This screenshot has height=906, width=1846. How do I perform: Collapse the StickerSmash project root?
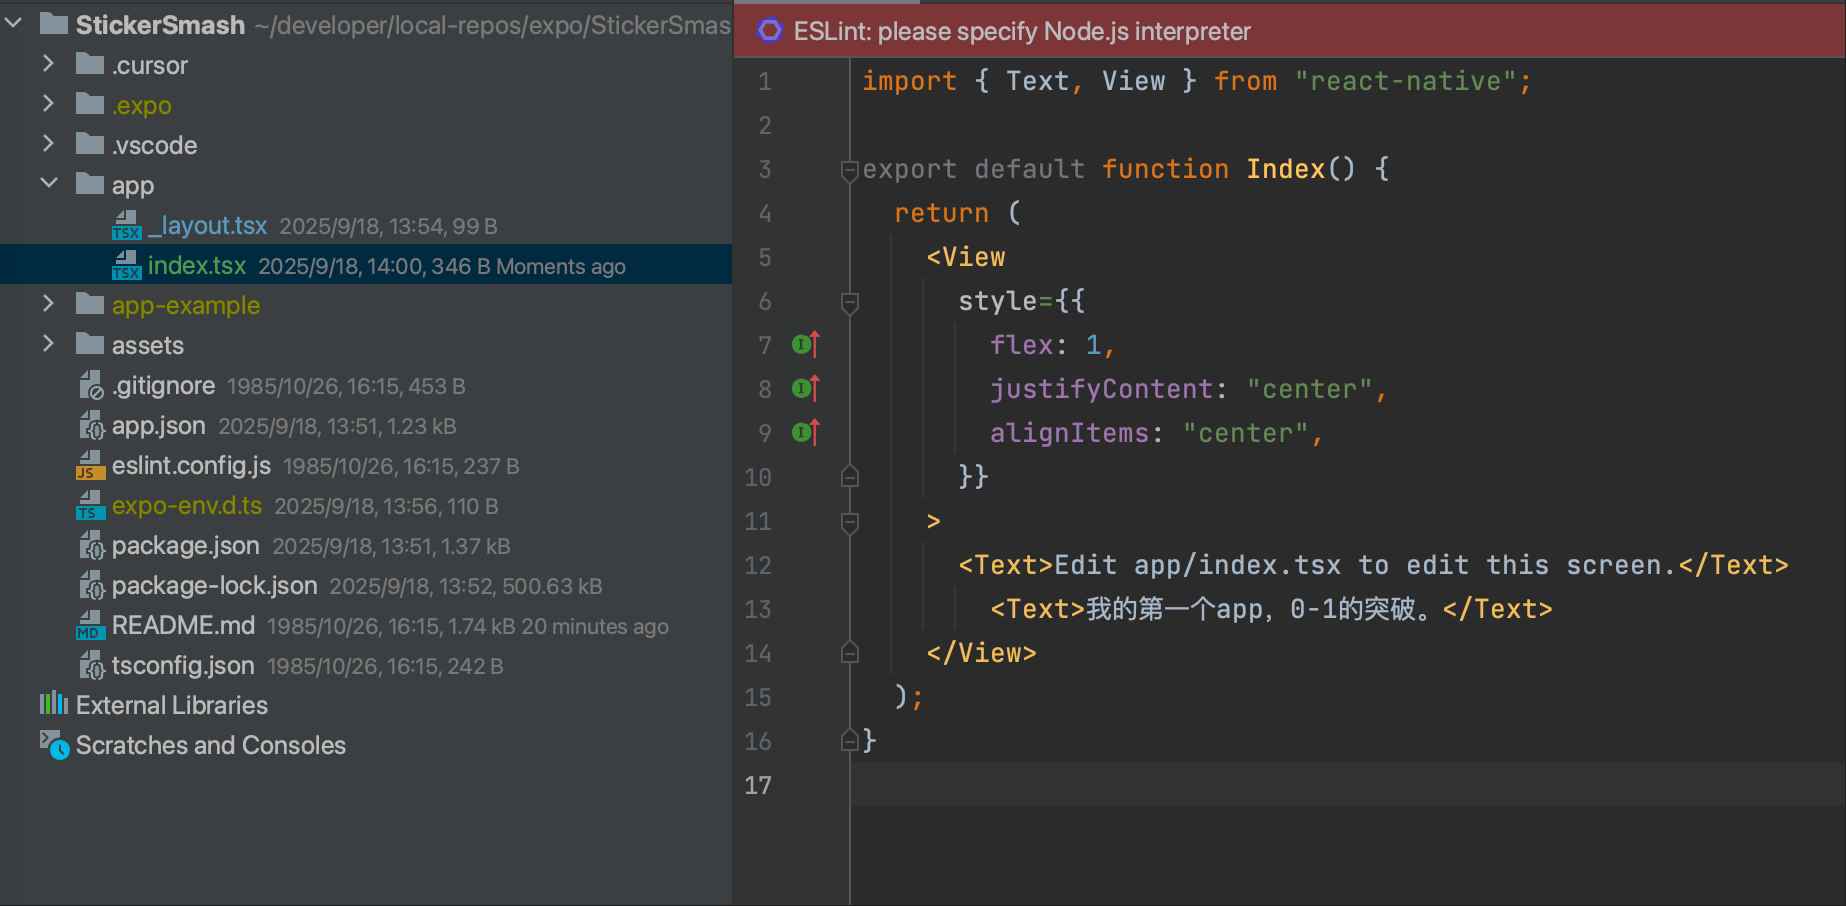(x=14, y=25)
